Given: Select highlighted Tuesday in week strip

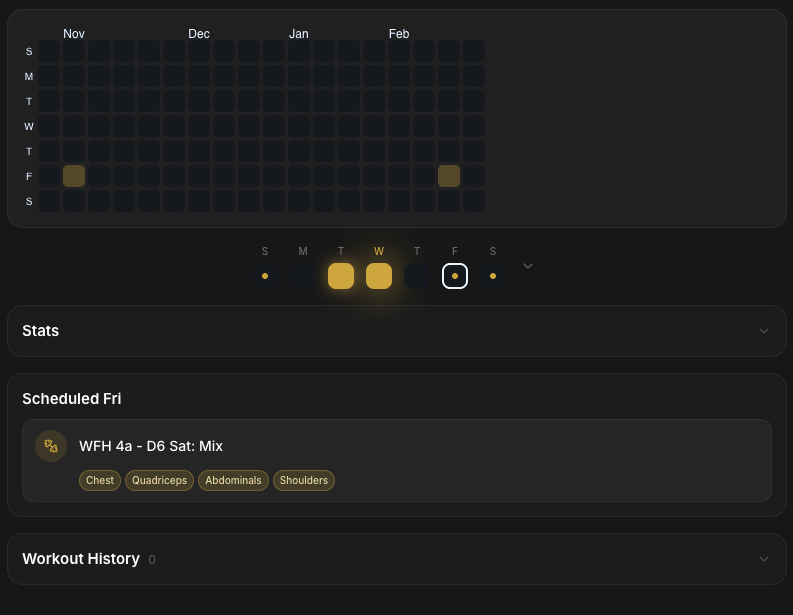Looking at the screenshot, I should [x=341, y=276].
